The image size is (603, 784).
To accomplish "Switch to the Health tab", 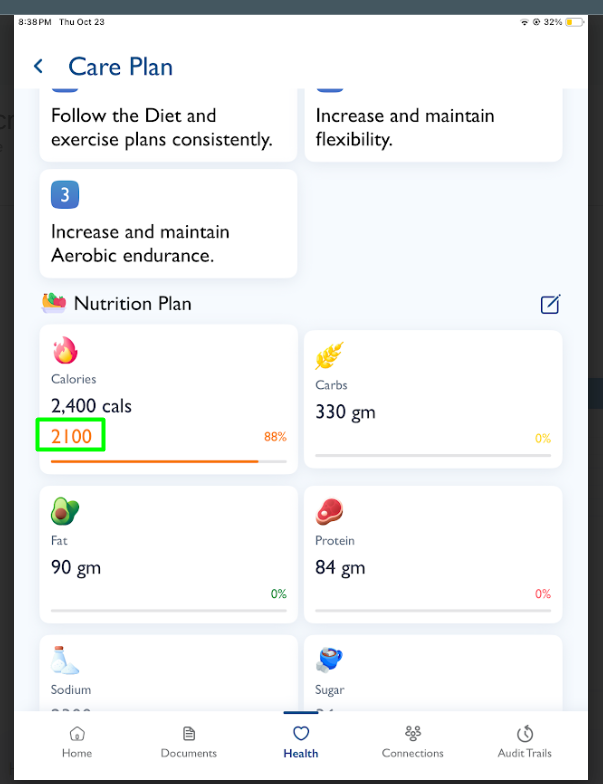I will coord(301,741).
